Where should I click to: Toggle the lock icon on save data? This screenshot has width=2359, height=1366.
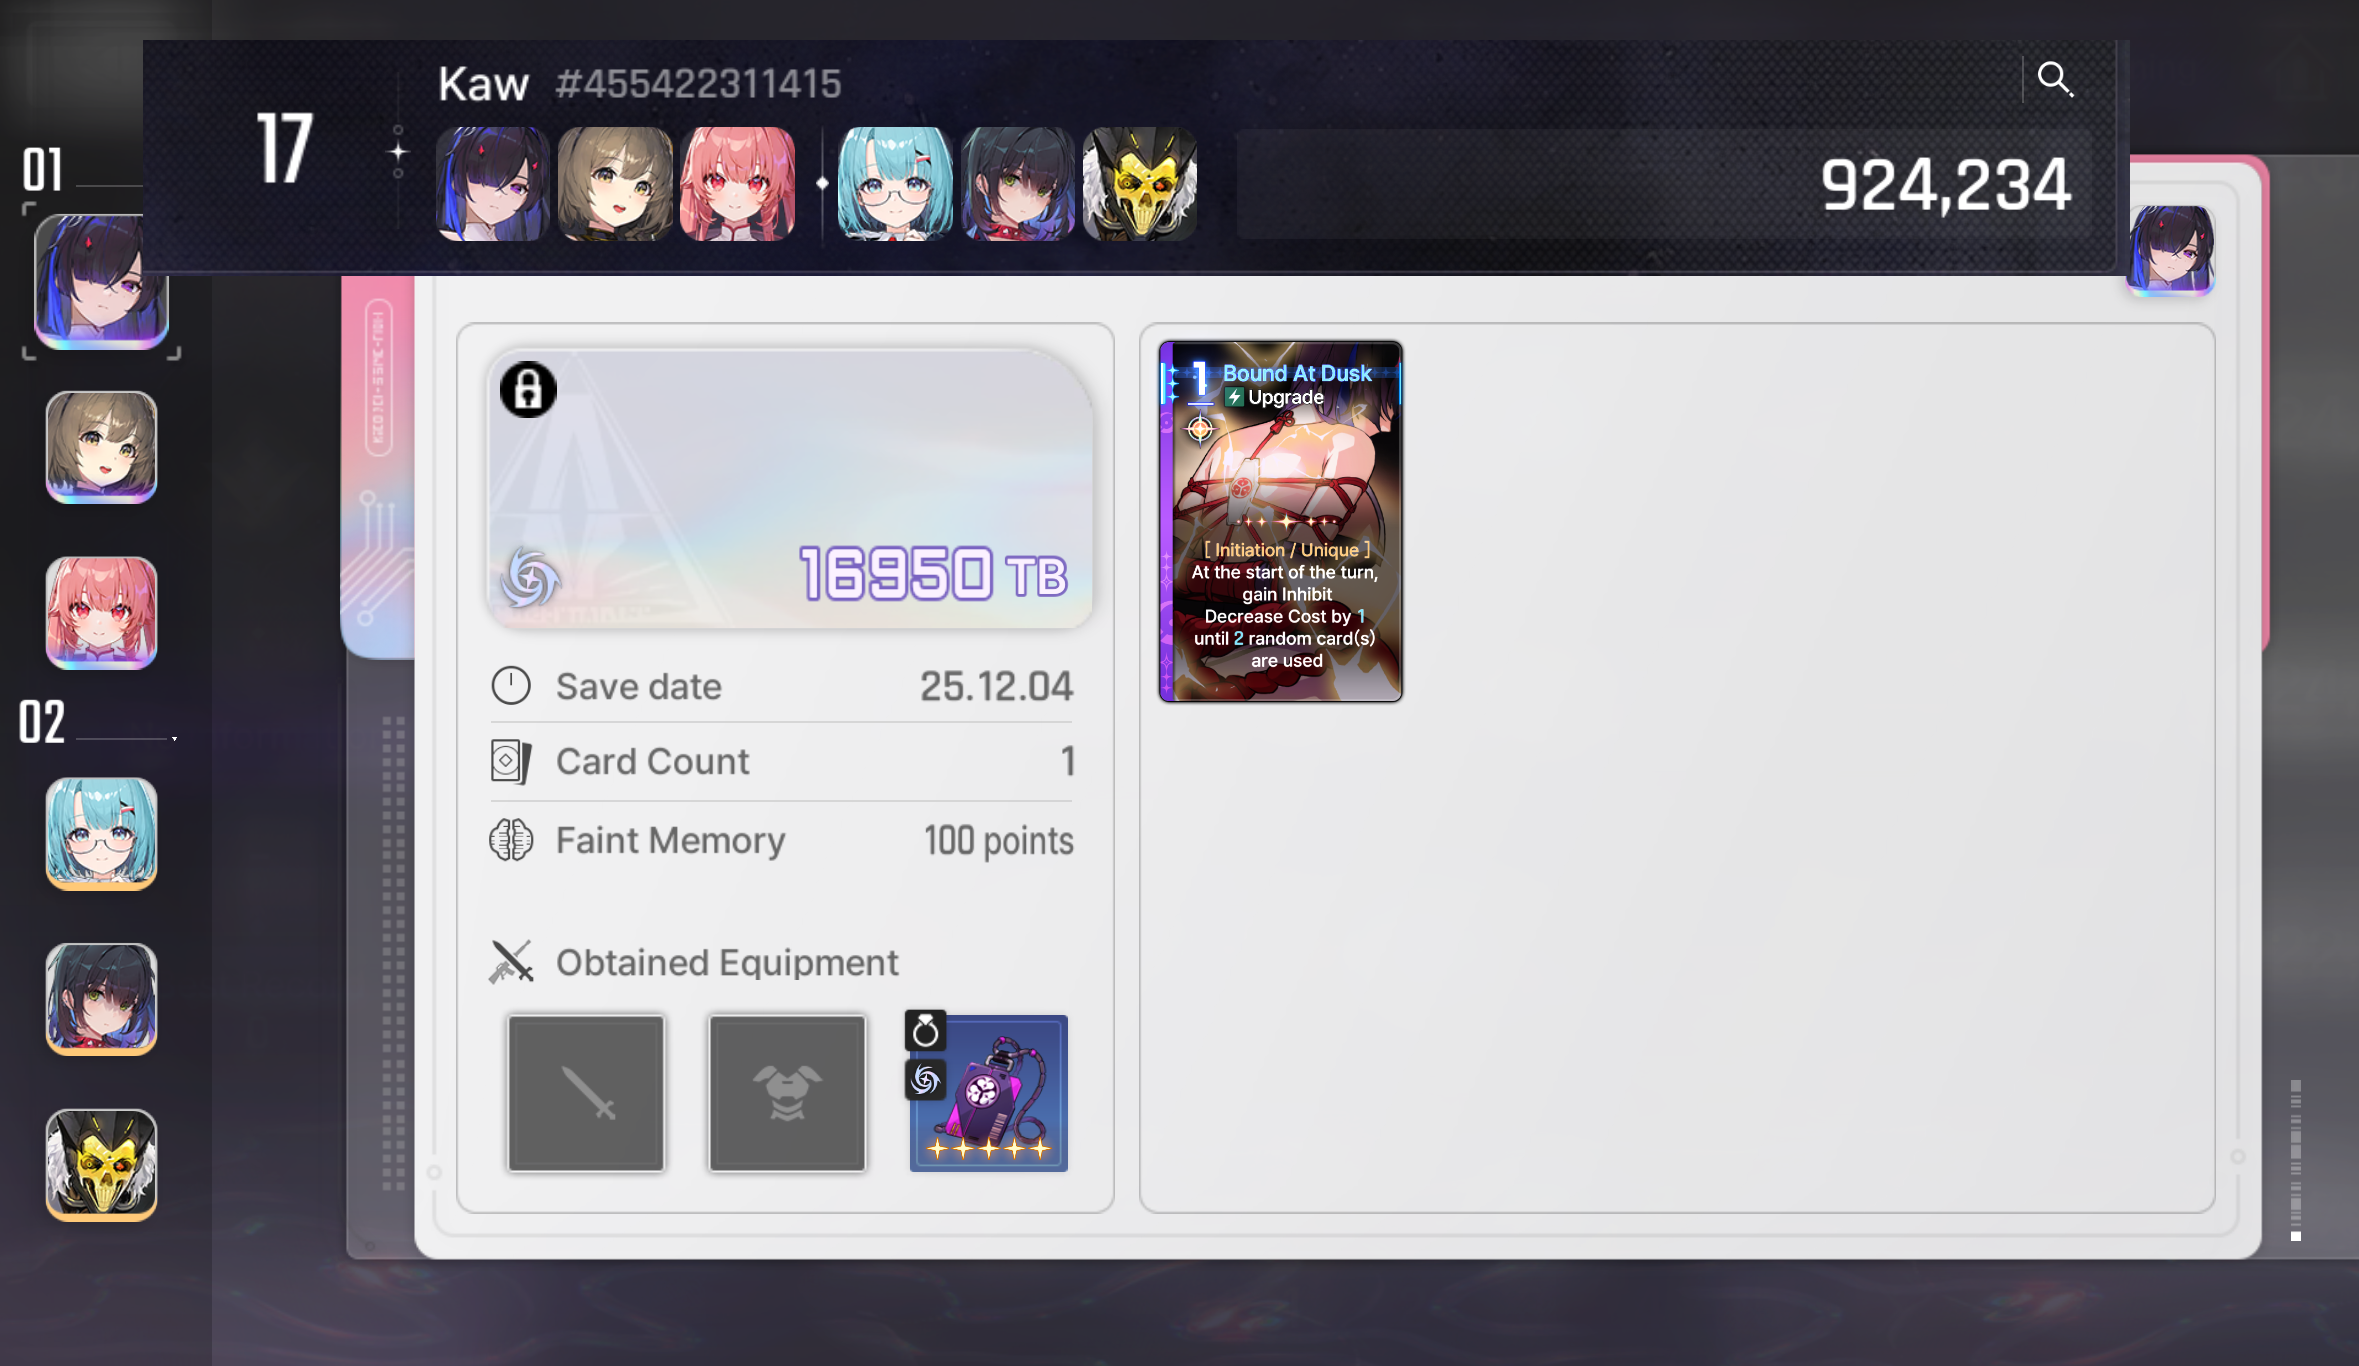tap(528, 390)
